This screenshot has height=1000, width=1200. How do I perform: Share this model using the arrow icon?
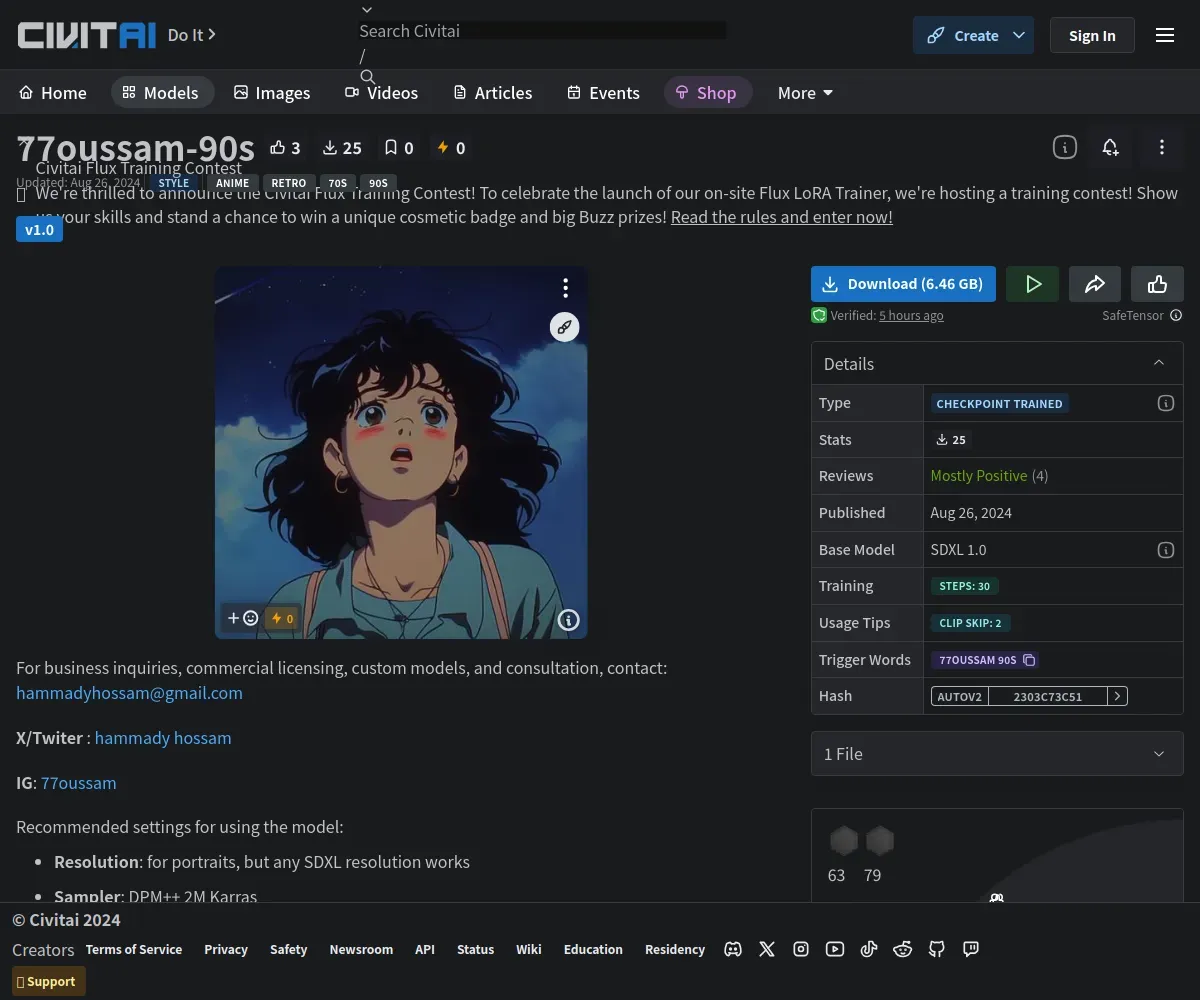pyautogui.click(x=1095, y=284)
